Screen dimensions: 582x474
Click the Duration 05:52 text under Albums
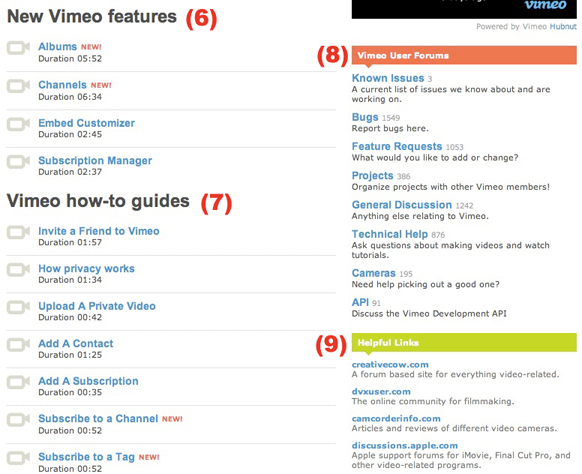70,59
